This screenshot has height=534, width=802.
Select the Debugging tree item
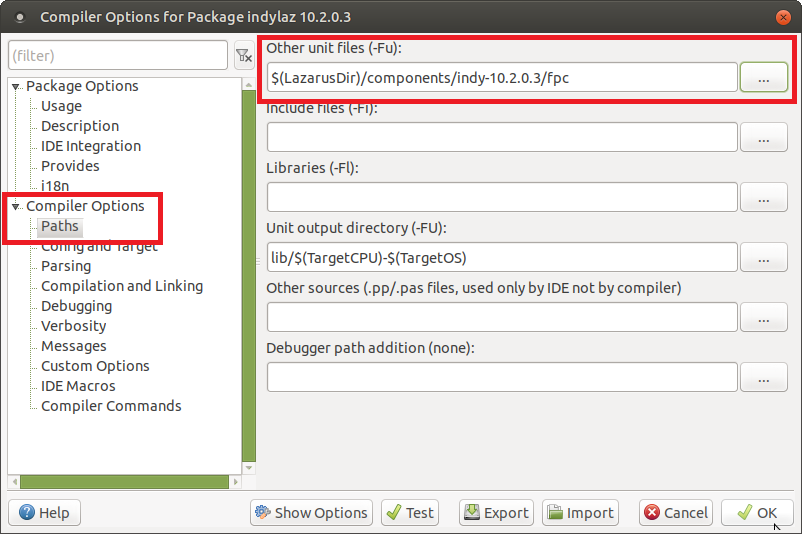tap(76, 306)
